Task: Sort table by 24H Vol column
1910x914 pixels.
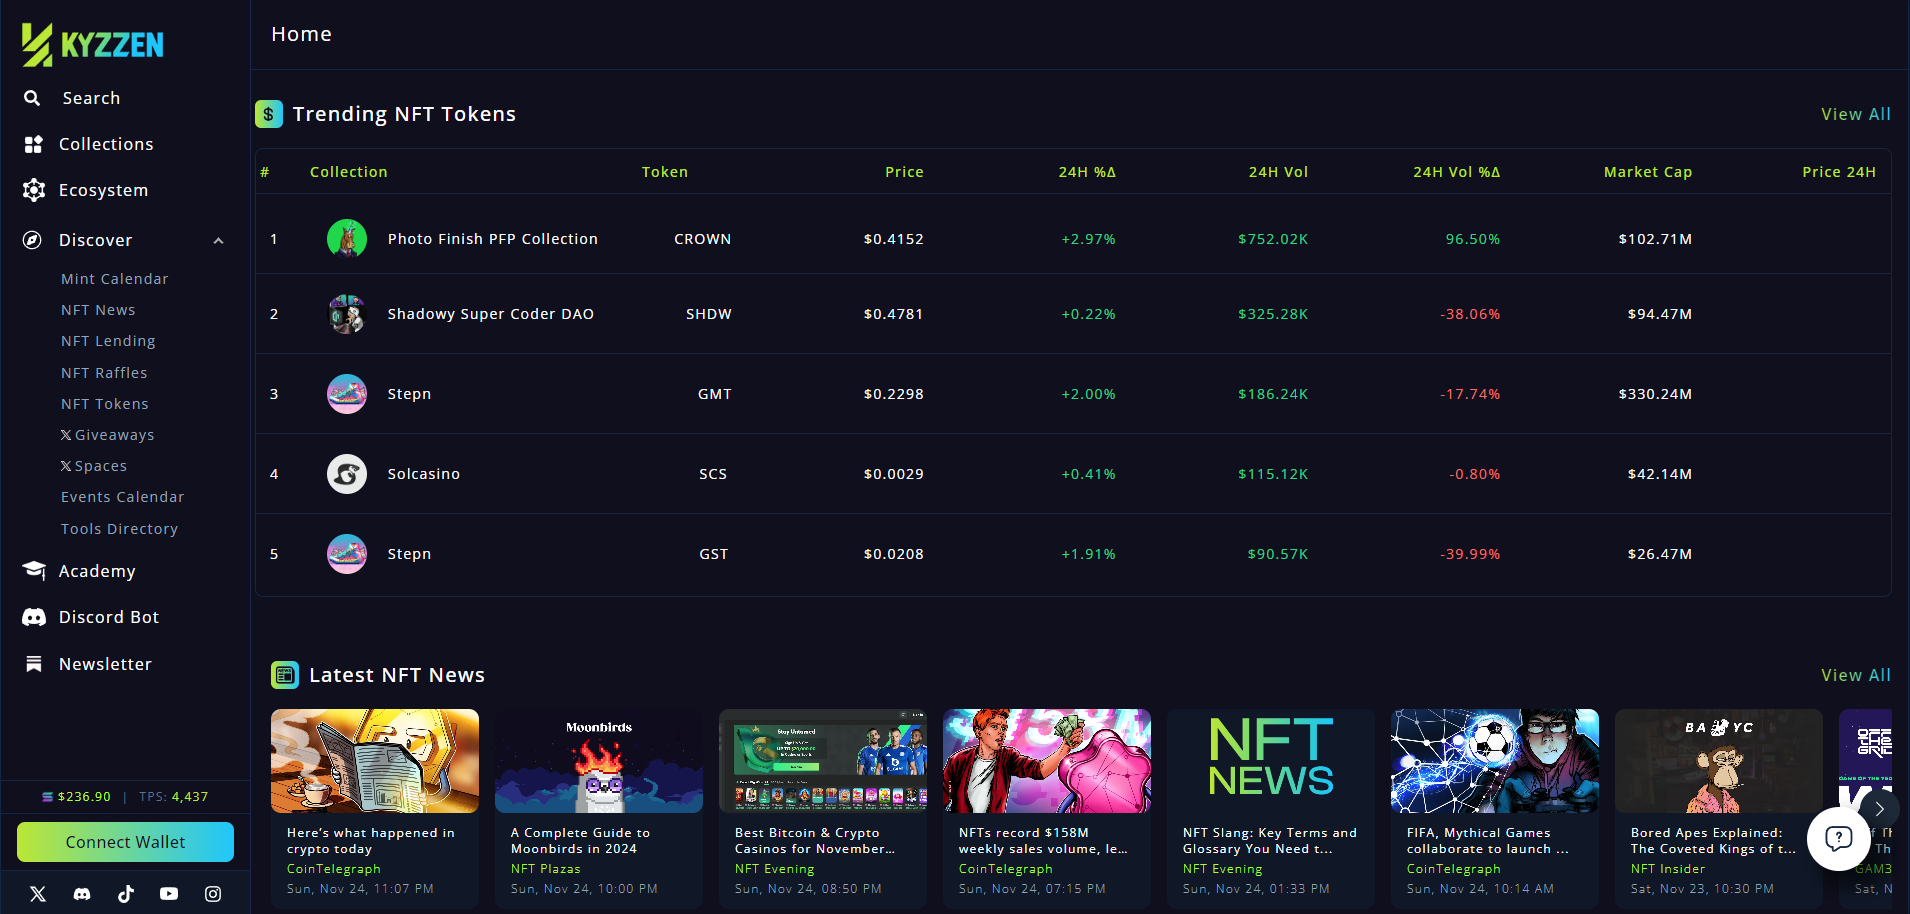Action: pos(1277,172)
